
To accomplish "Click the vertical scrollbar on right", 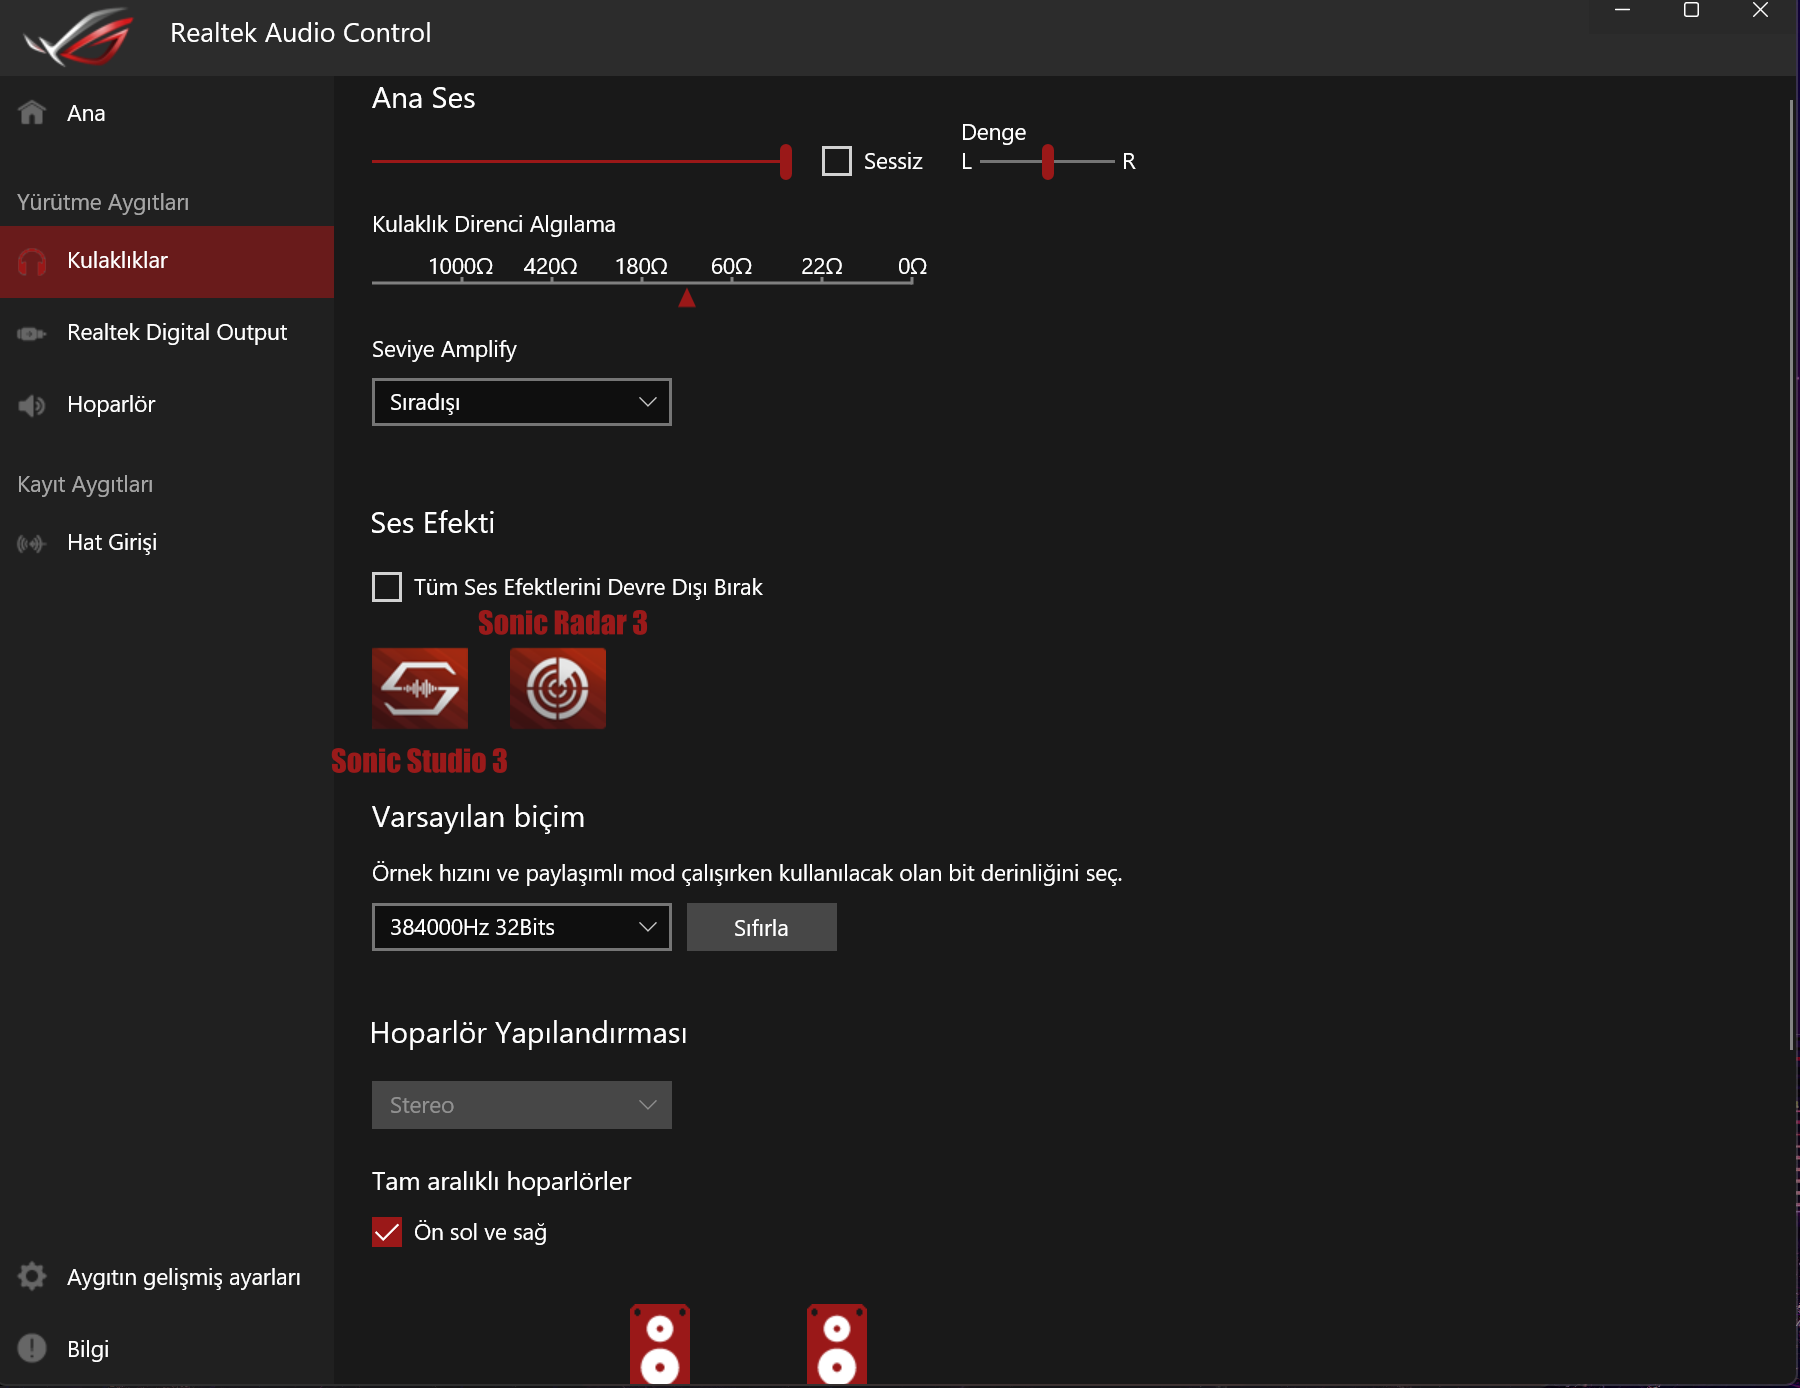I will 1791,575.
